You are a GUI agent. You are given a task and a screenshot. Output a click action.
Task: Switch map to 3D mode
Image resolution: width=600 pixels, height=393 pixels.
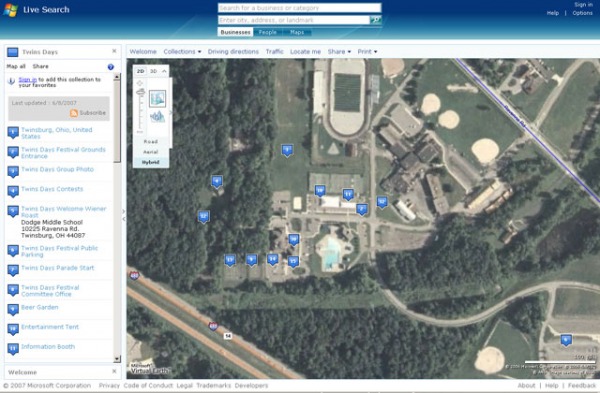click(x=153, y=71)
